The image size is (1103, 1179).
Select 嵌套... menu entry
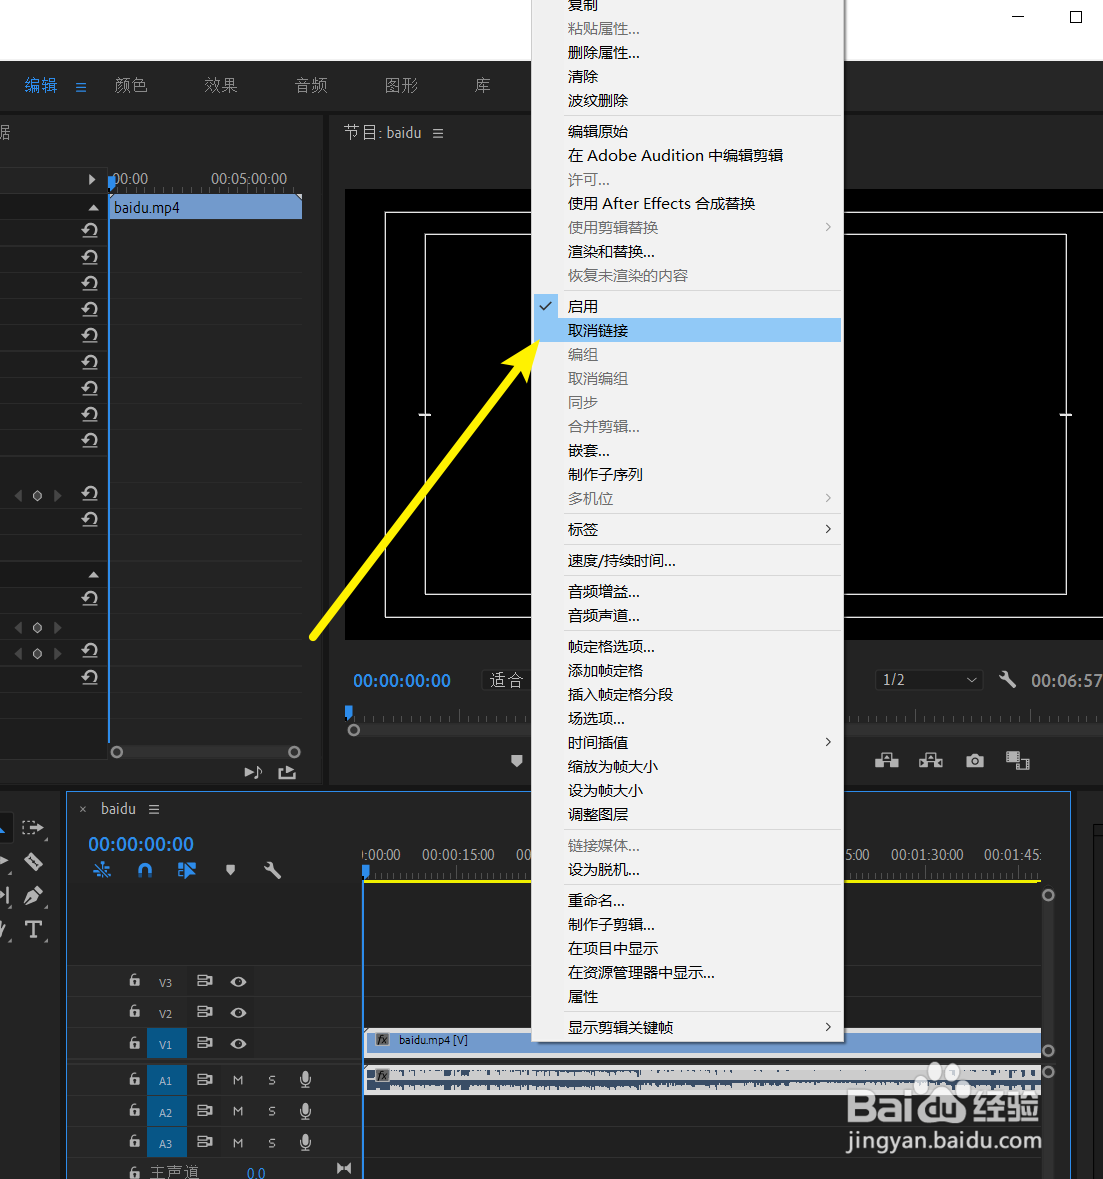(687, 450)
